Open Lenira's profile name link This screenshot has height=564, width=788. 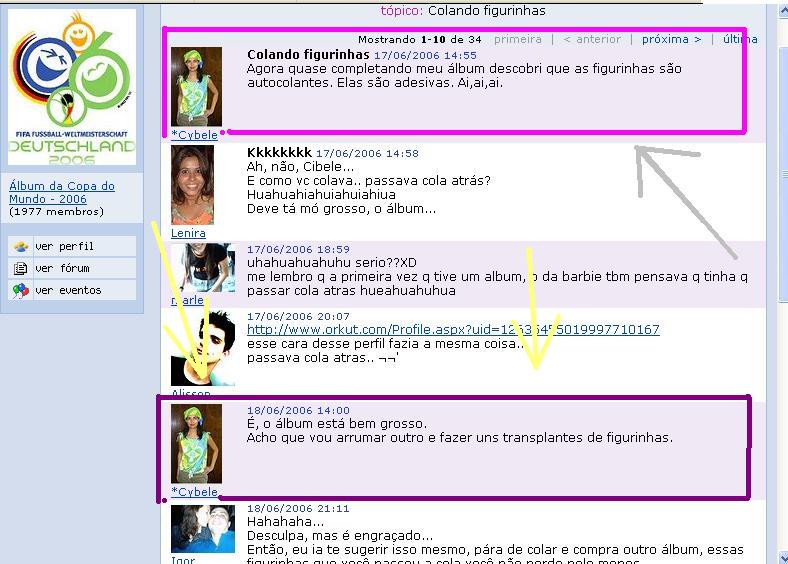click(188, 233)
